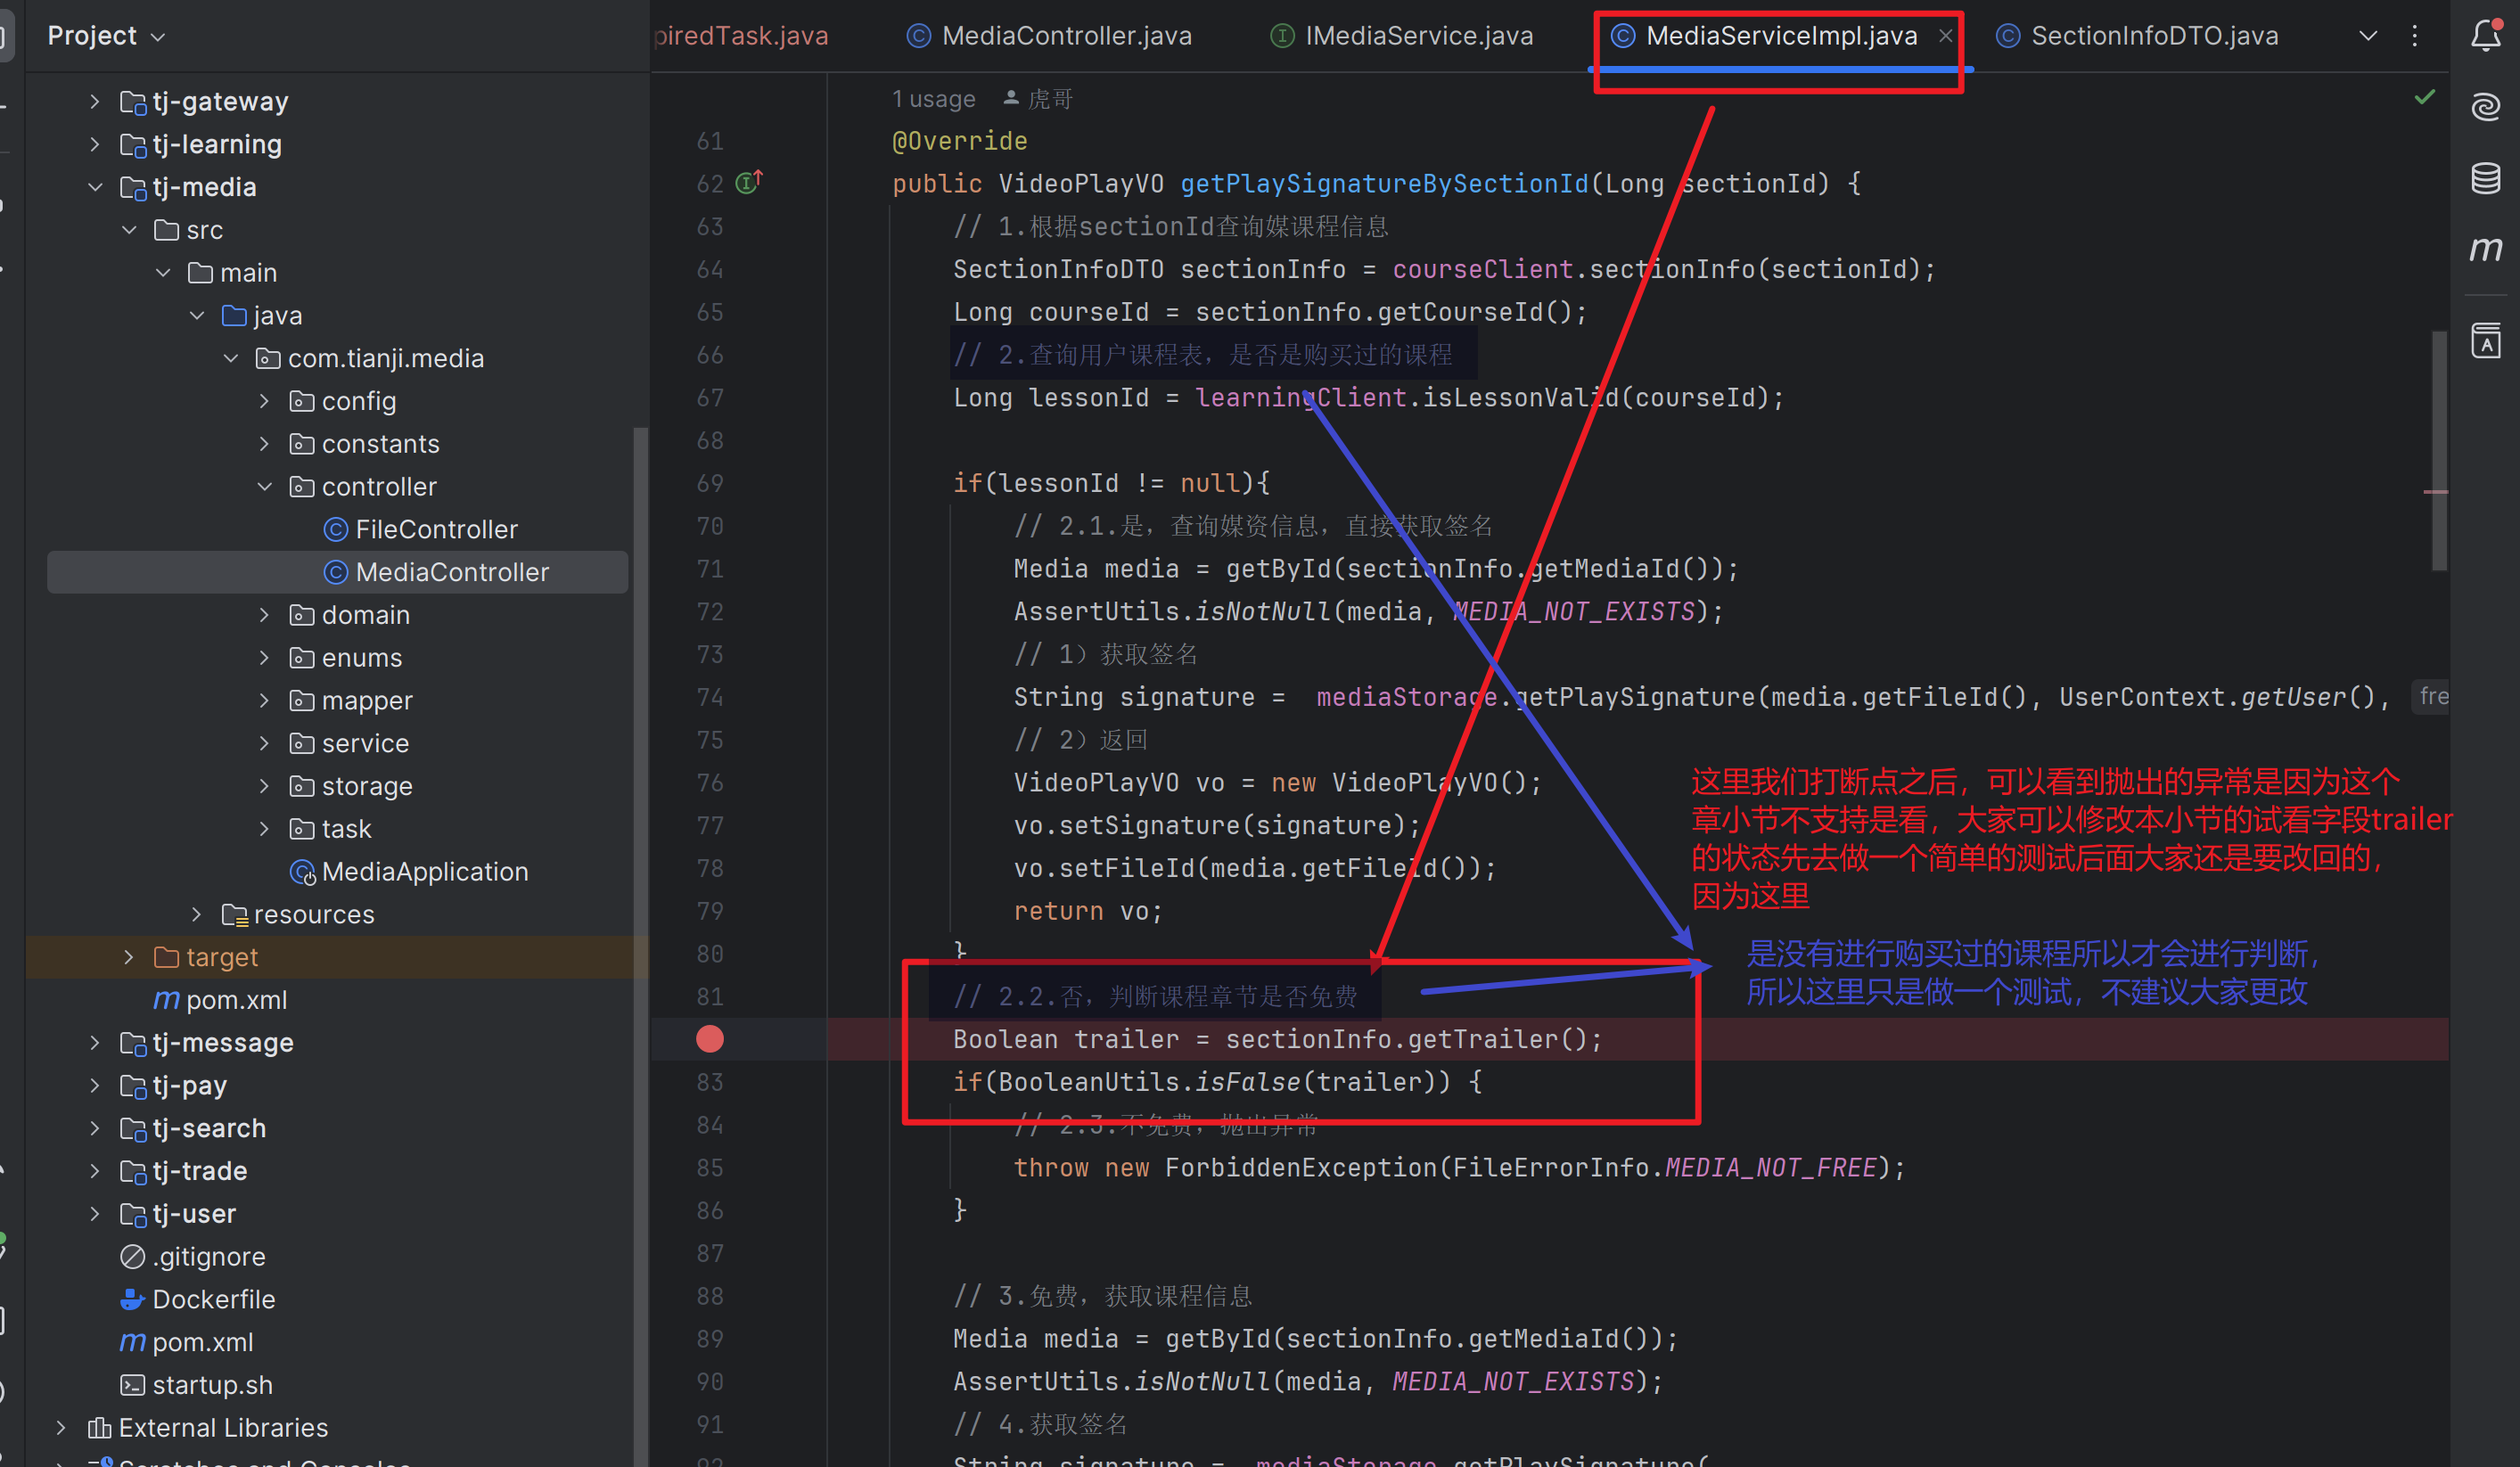Open the translation tool window icon
The image size is (2520, 1467).
[2485, 341]
